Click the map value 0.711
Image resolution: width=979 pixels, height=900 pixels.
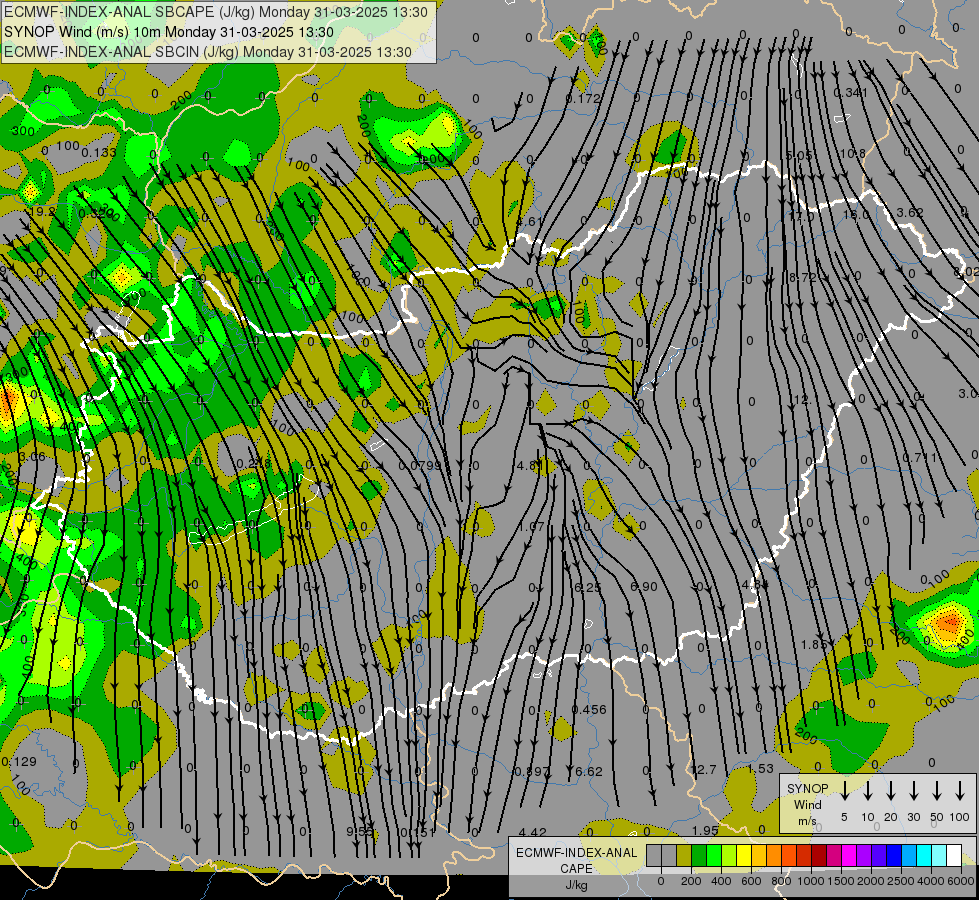[920, 458]
